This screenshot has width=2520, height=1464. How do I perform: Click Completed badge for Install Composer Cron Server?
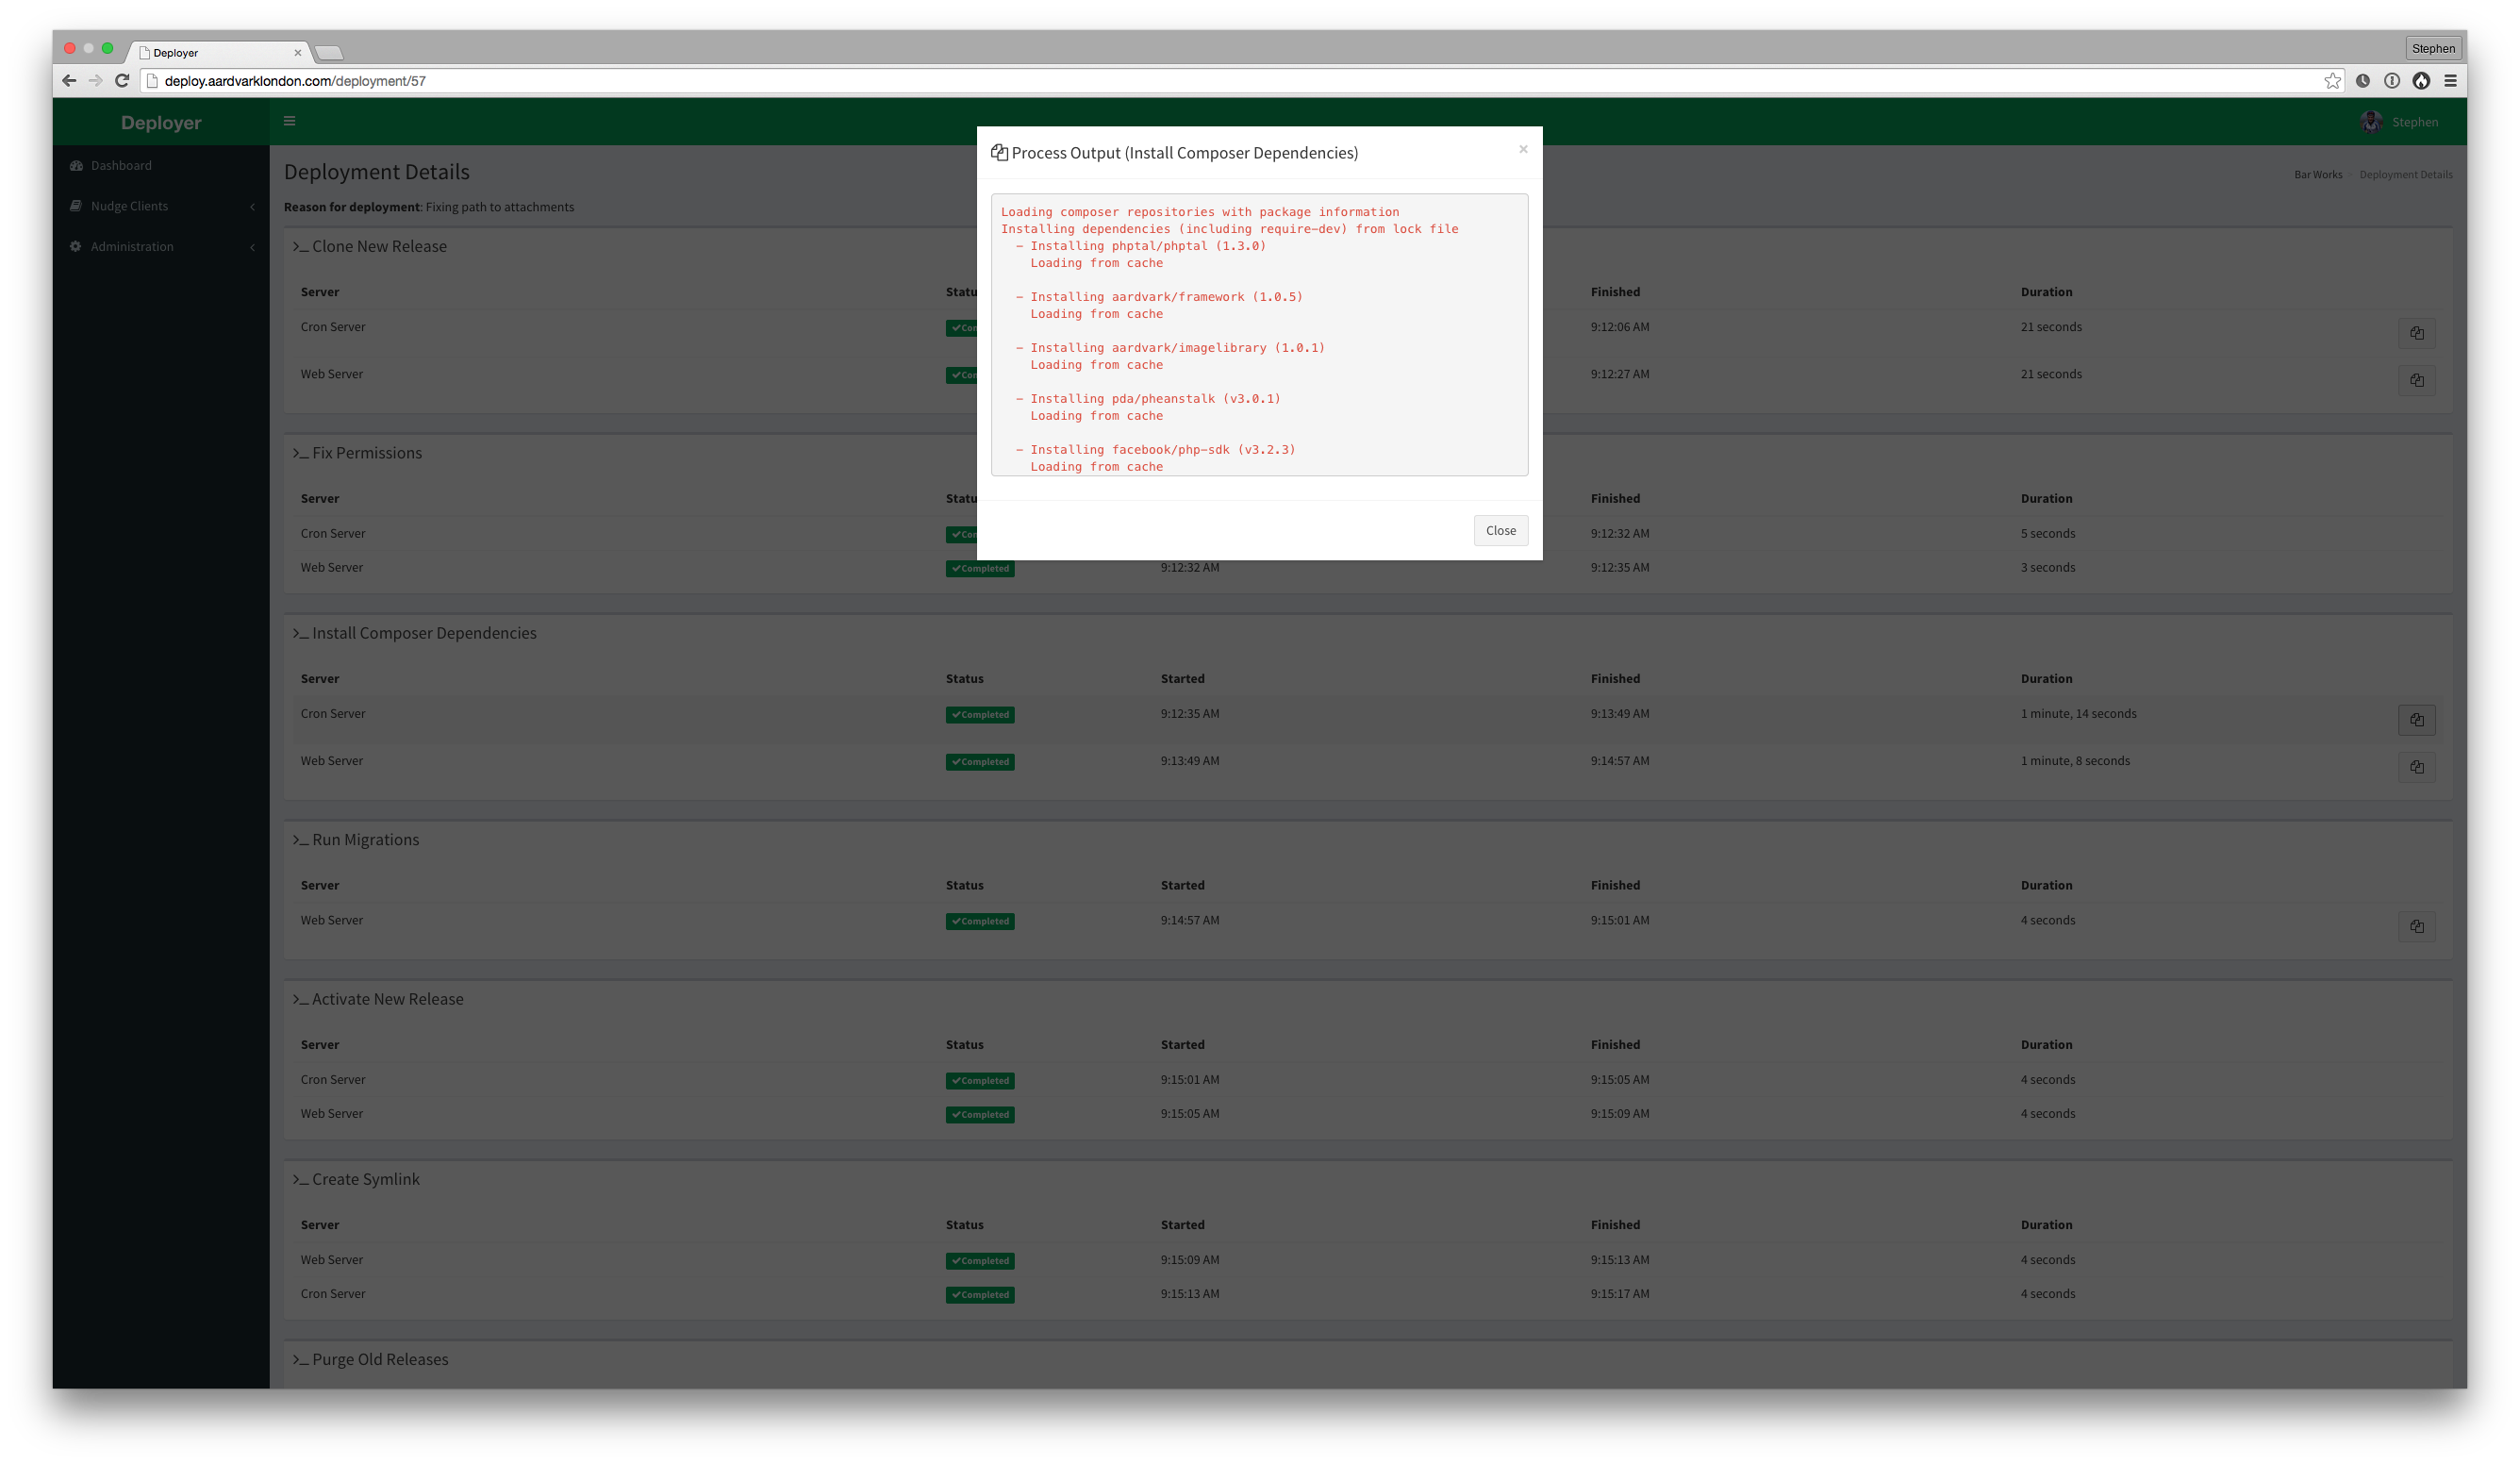click(x=980, y=715)
